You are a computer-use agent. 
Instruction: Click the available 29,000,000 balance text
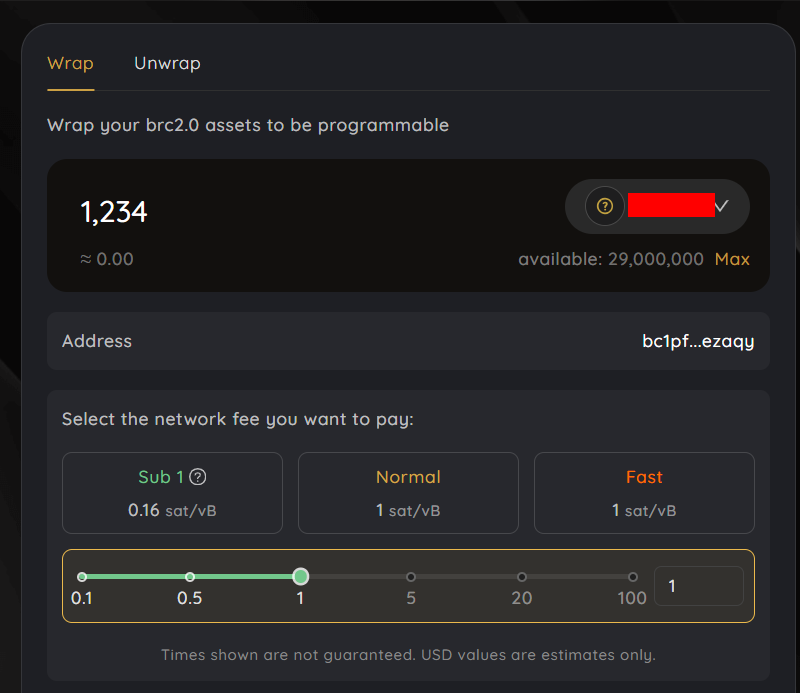click(610, 259)
